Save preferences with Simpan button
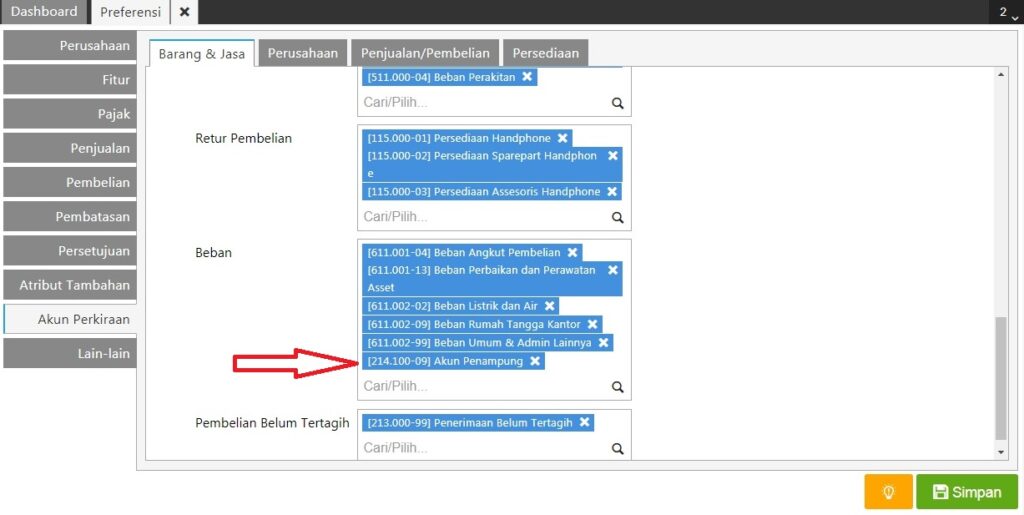 pos(967,492)
